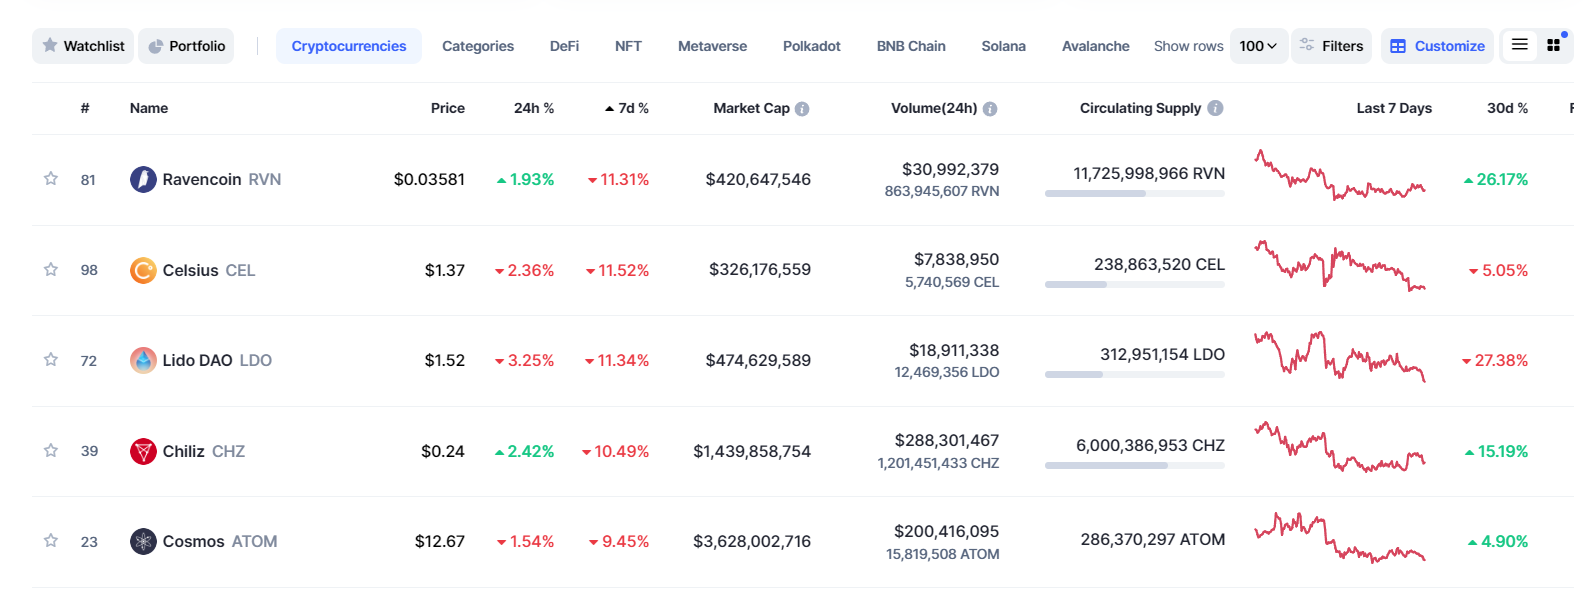Sort by the 7d % column
The height and width of the screenshot is (600, 1596).
tap(627, 108)
